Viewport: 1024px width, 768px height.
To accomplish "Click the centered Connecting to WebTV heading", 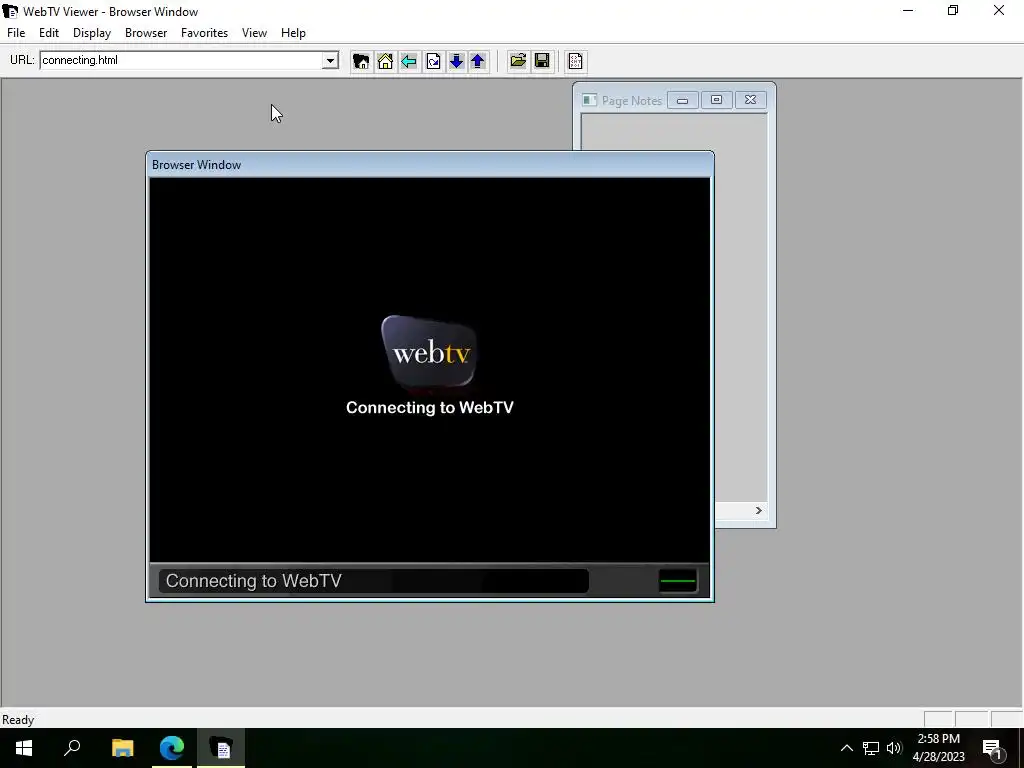I will (430, 408).
